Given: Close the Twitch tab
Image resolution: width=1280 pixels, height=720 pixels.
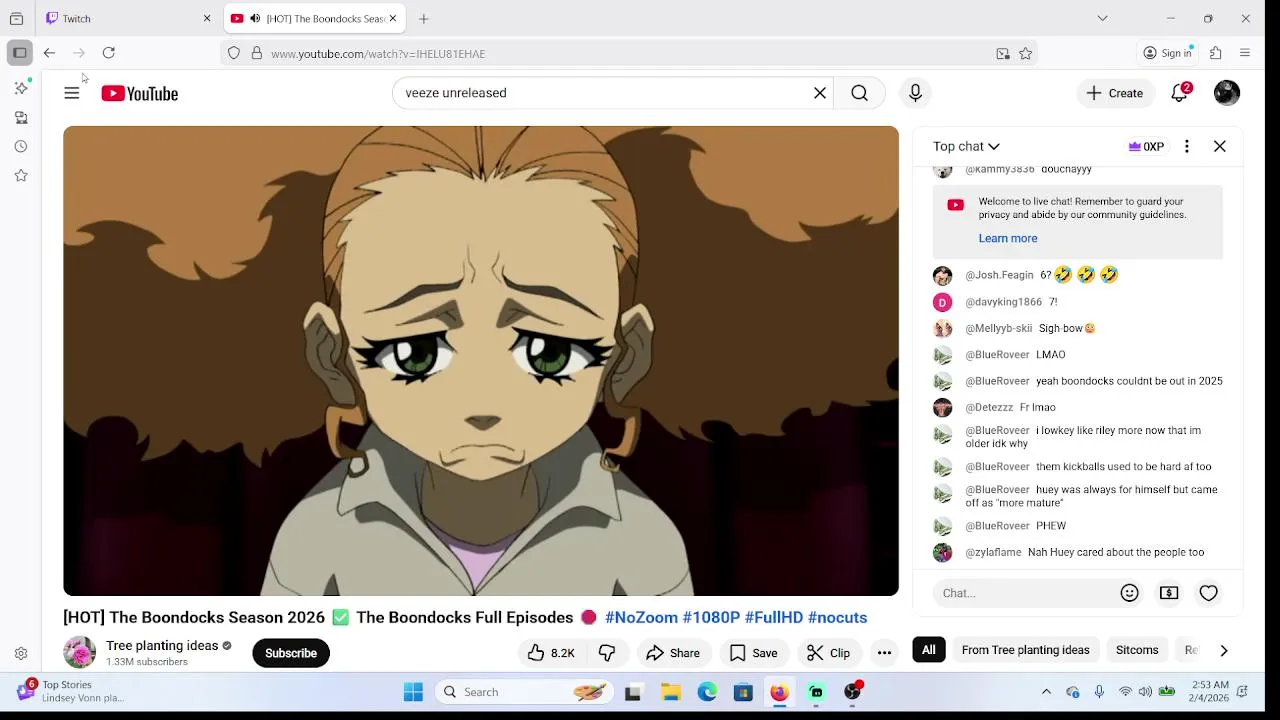Looking at the screenshot, I should click(207, 18).
